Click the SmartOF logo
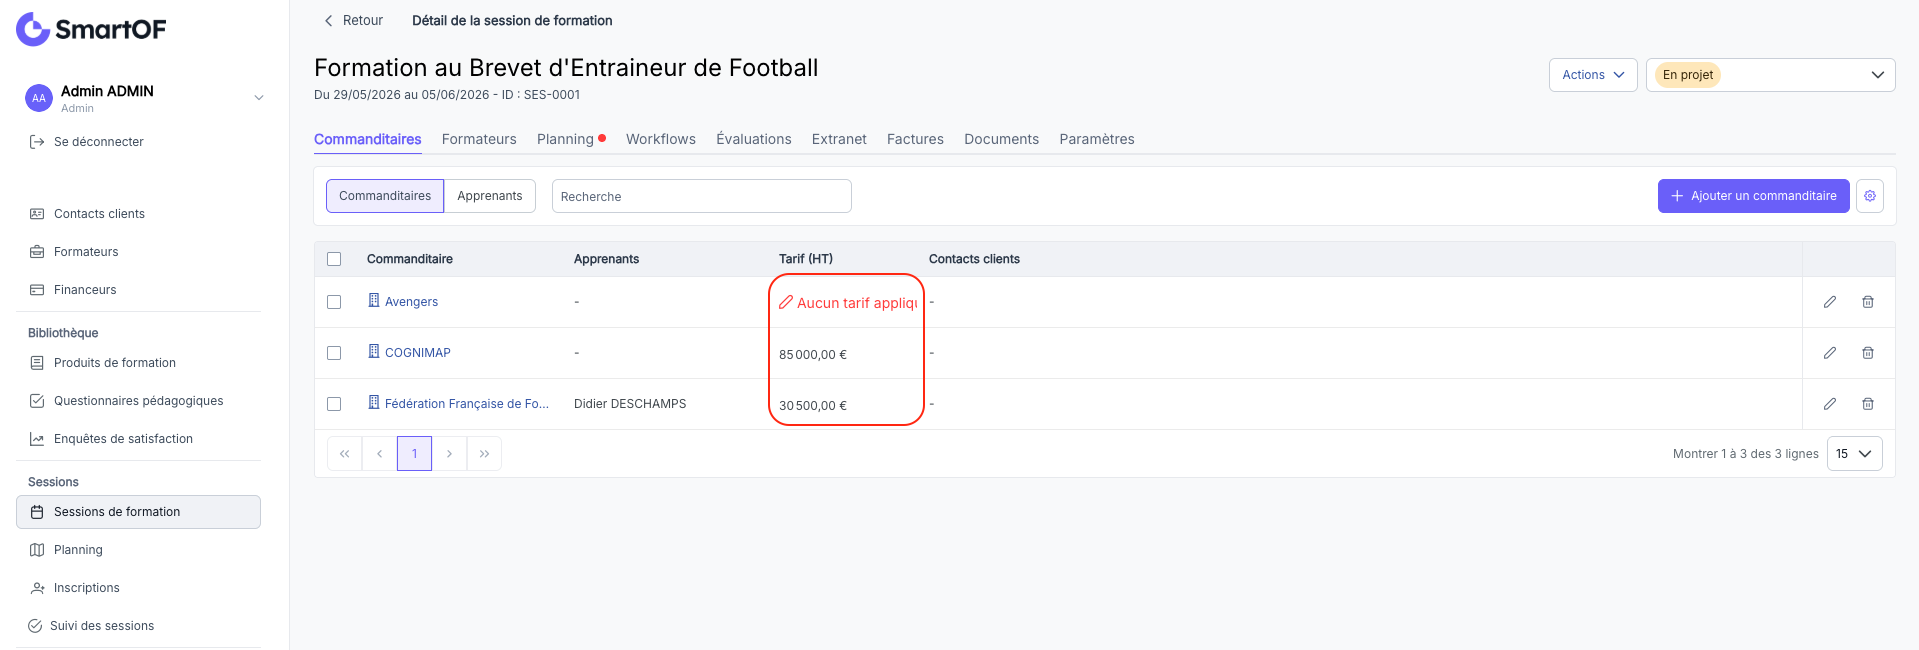This screenshot has width=1919, height=650. (91, 29)
